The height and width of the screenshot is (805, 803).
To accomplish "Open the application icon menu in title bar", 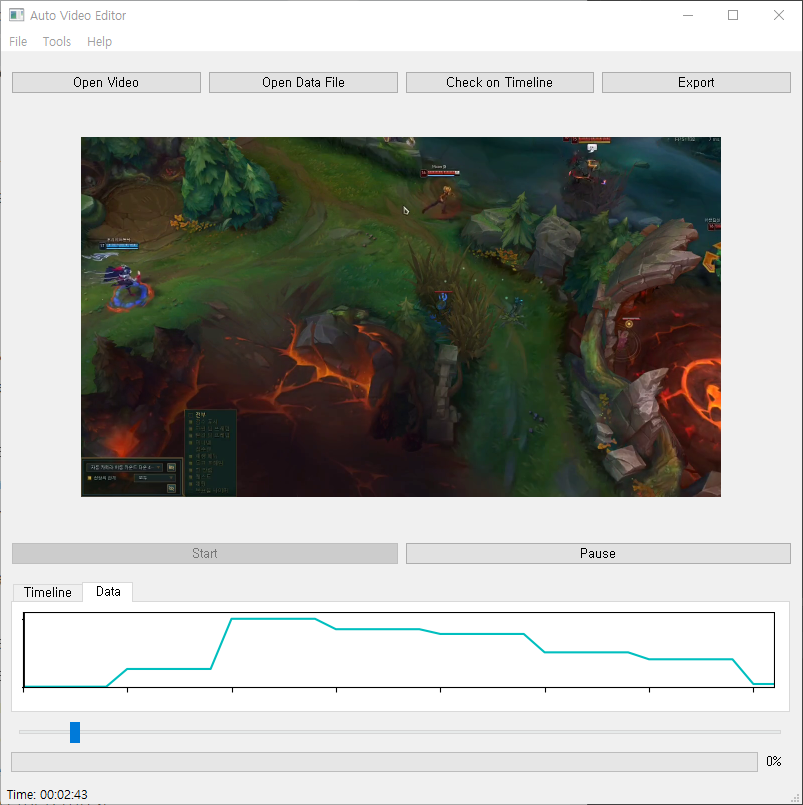I will pos(15,15).
